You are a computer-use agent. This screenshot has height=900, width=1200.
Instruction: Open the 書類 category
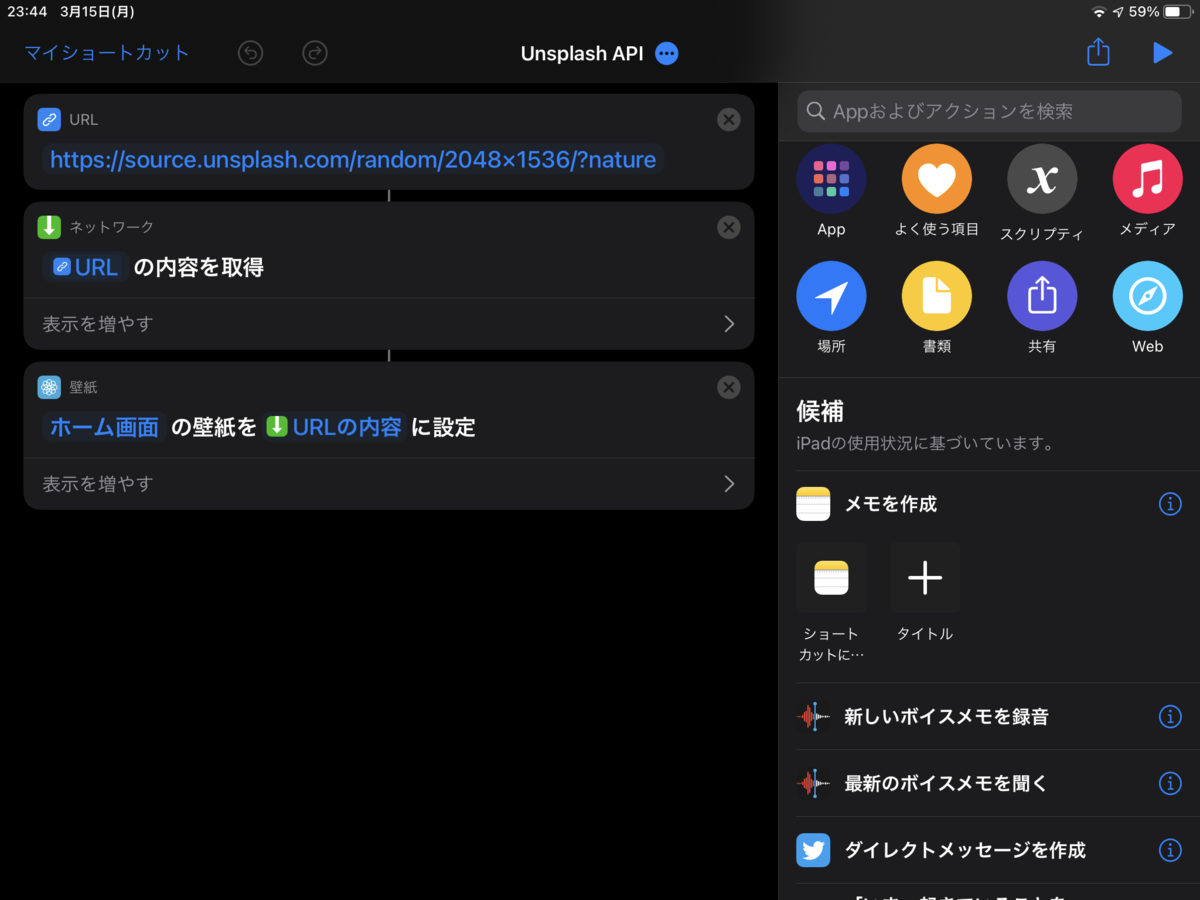937,308
